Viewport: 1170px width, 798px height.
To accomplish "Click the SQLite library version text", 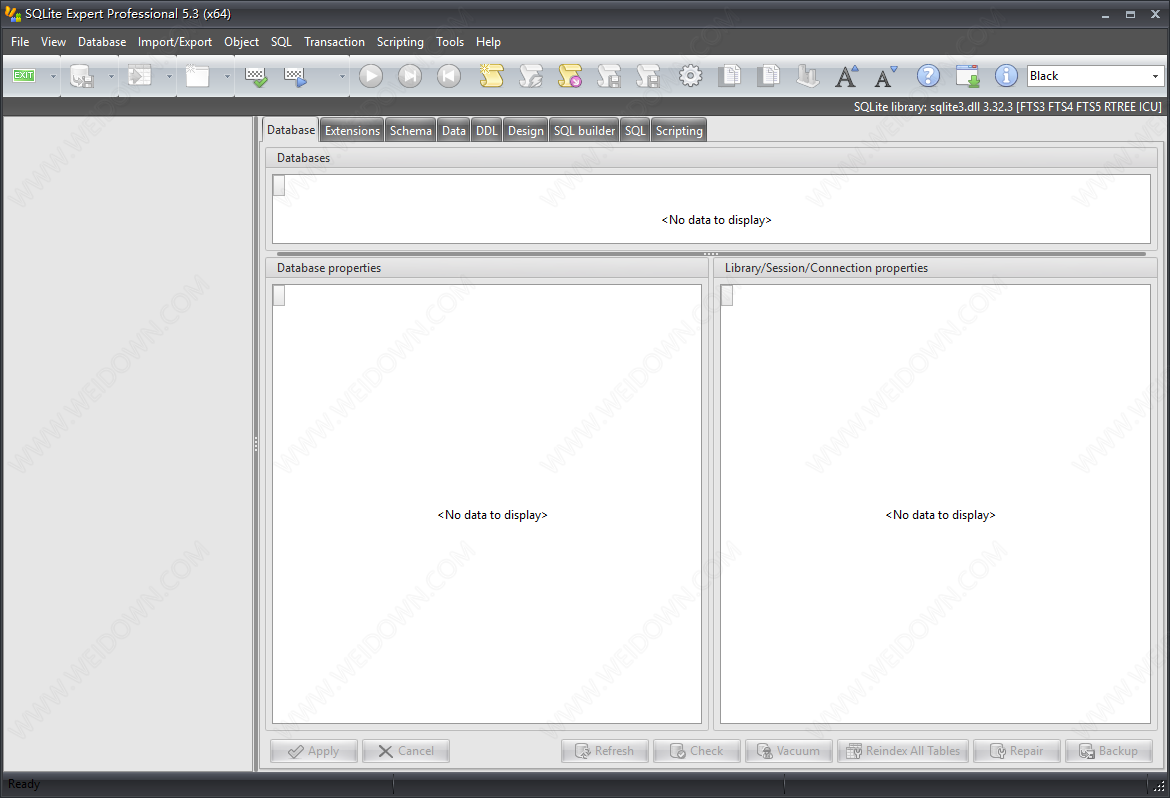I will click(1007, 107).
